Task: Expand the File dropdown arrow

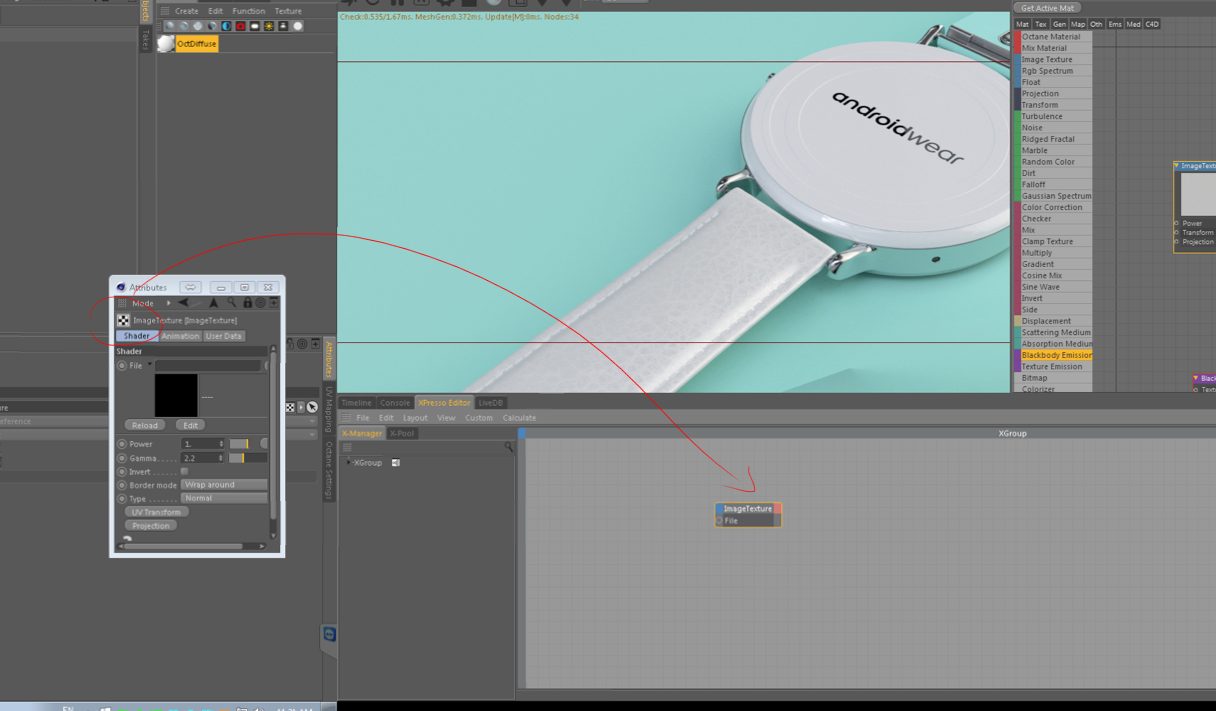Action: [x=150, y=364]
